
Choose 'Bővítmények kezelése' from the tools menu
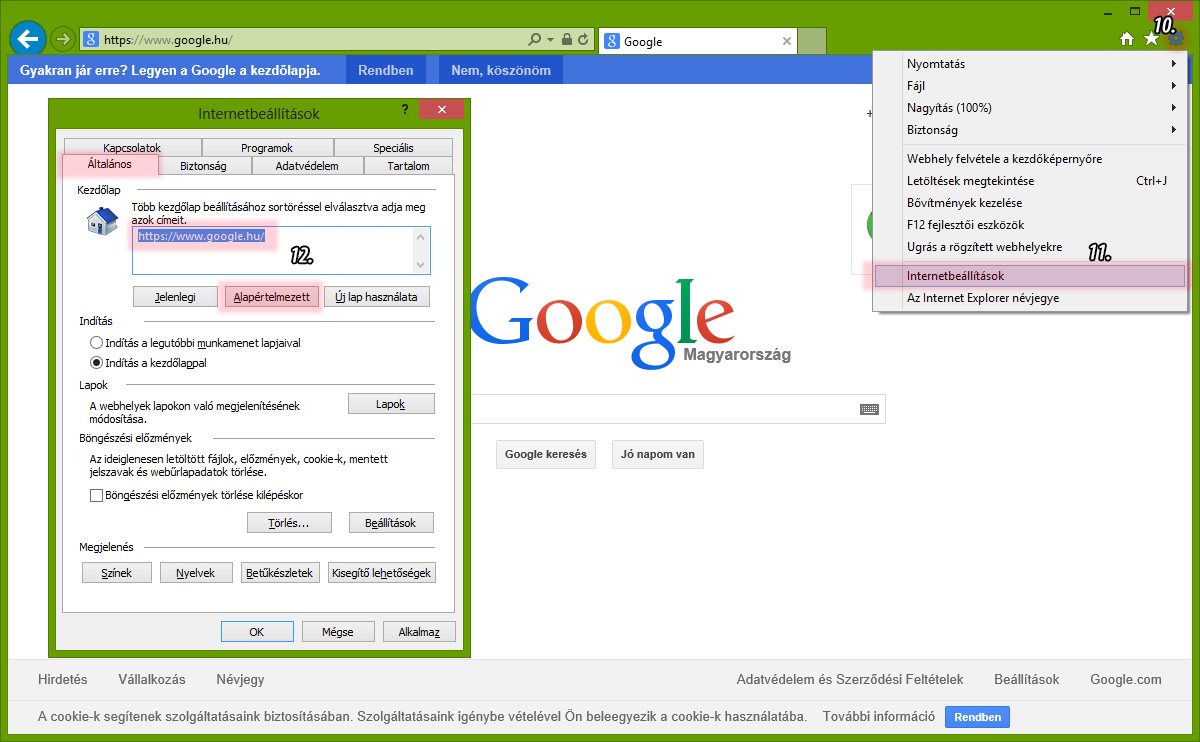click(964, 203)
